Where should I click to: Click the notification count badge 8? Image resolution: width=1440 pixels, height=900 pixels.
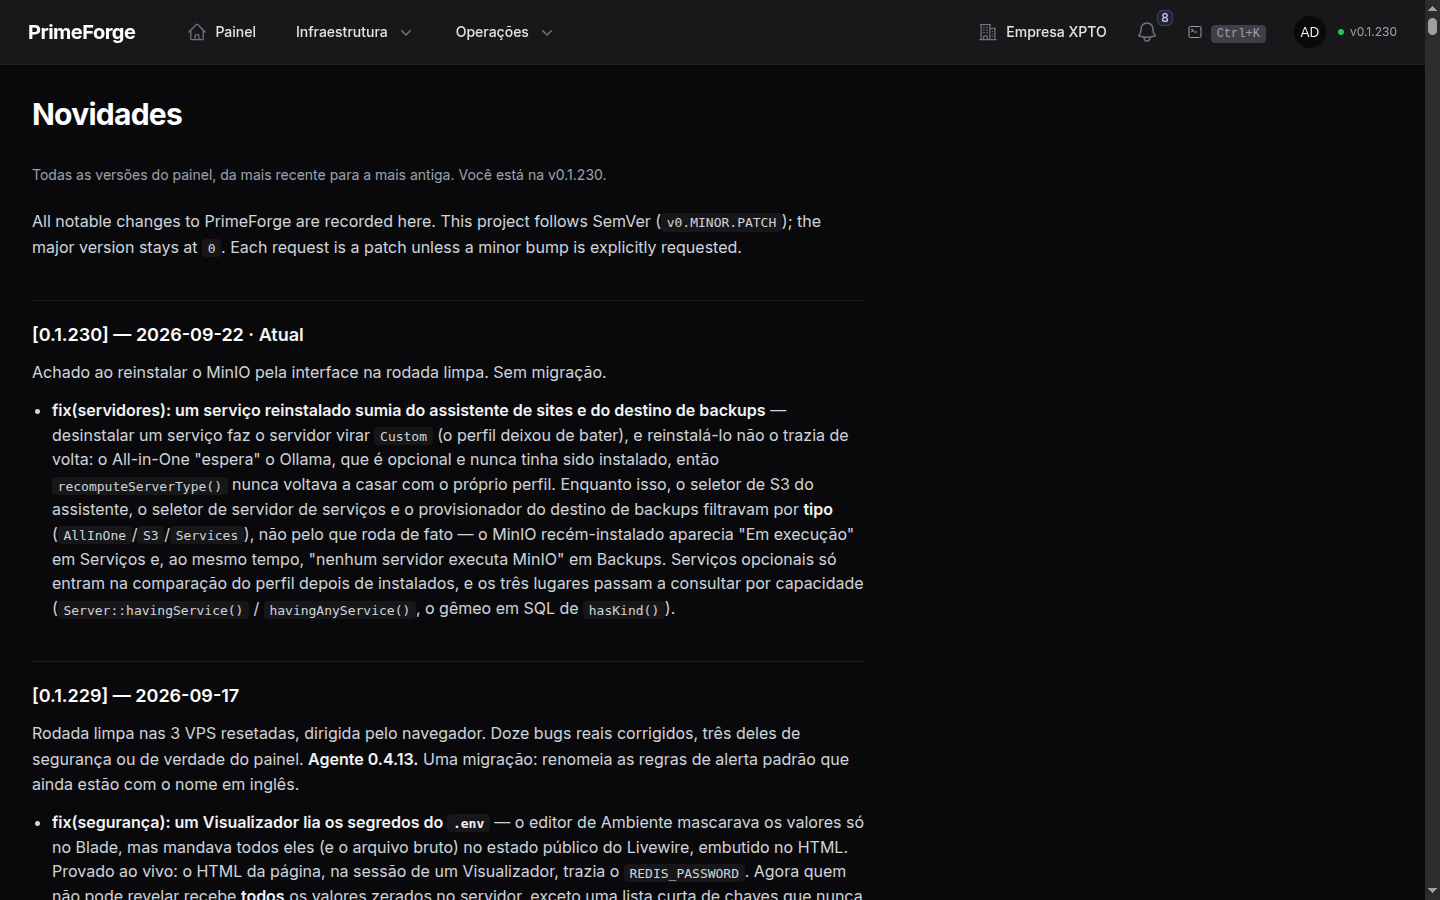1165,18
